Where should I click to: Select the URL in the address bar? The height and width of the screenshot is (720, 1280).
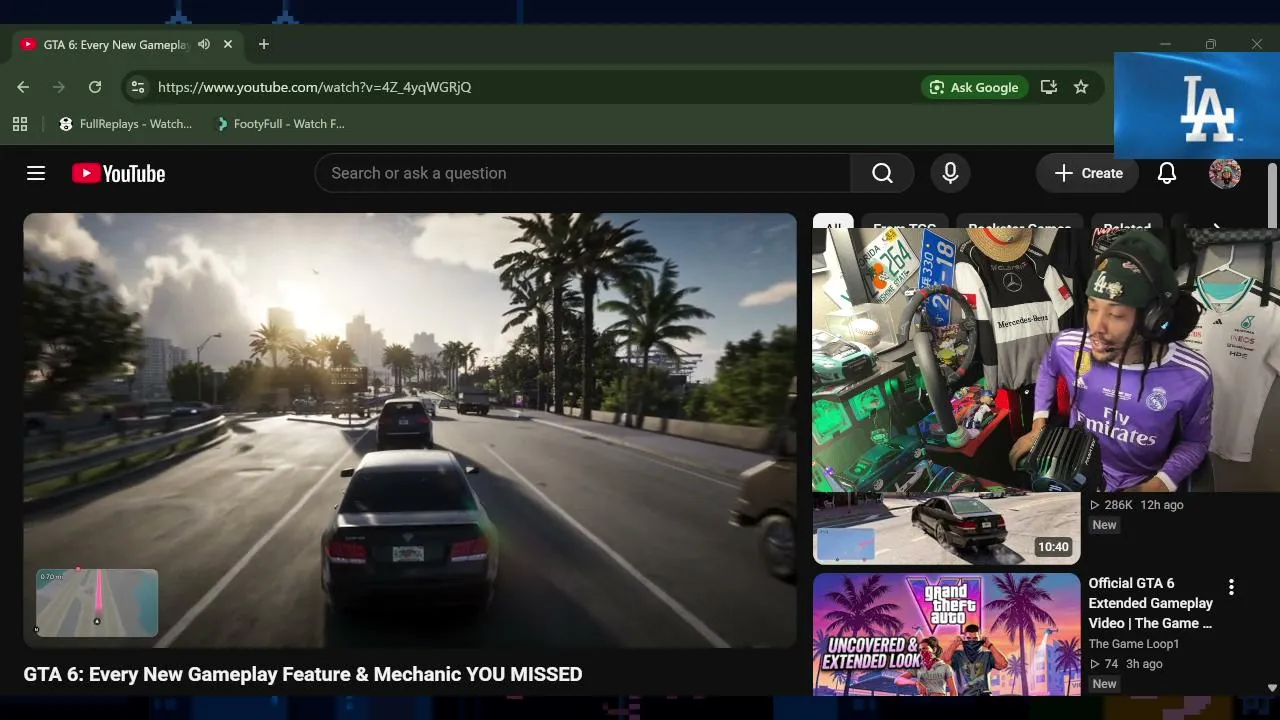314,87
